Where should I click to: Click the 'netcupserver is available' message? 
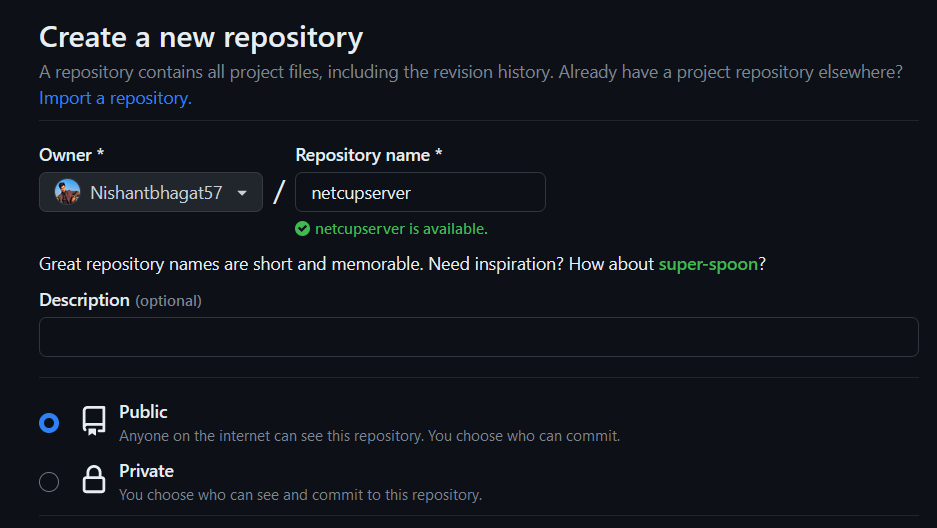click(x=401, y=229)
